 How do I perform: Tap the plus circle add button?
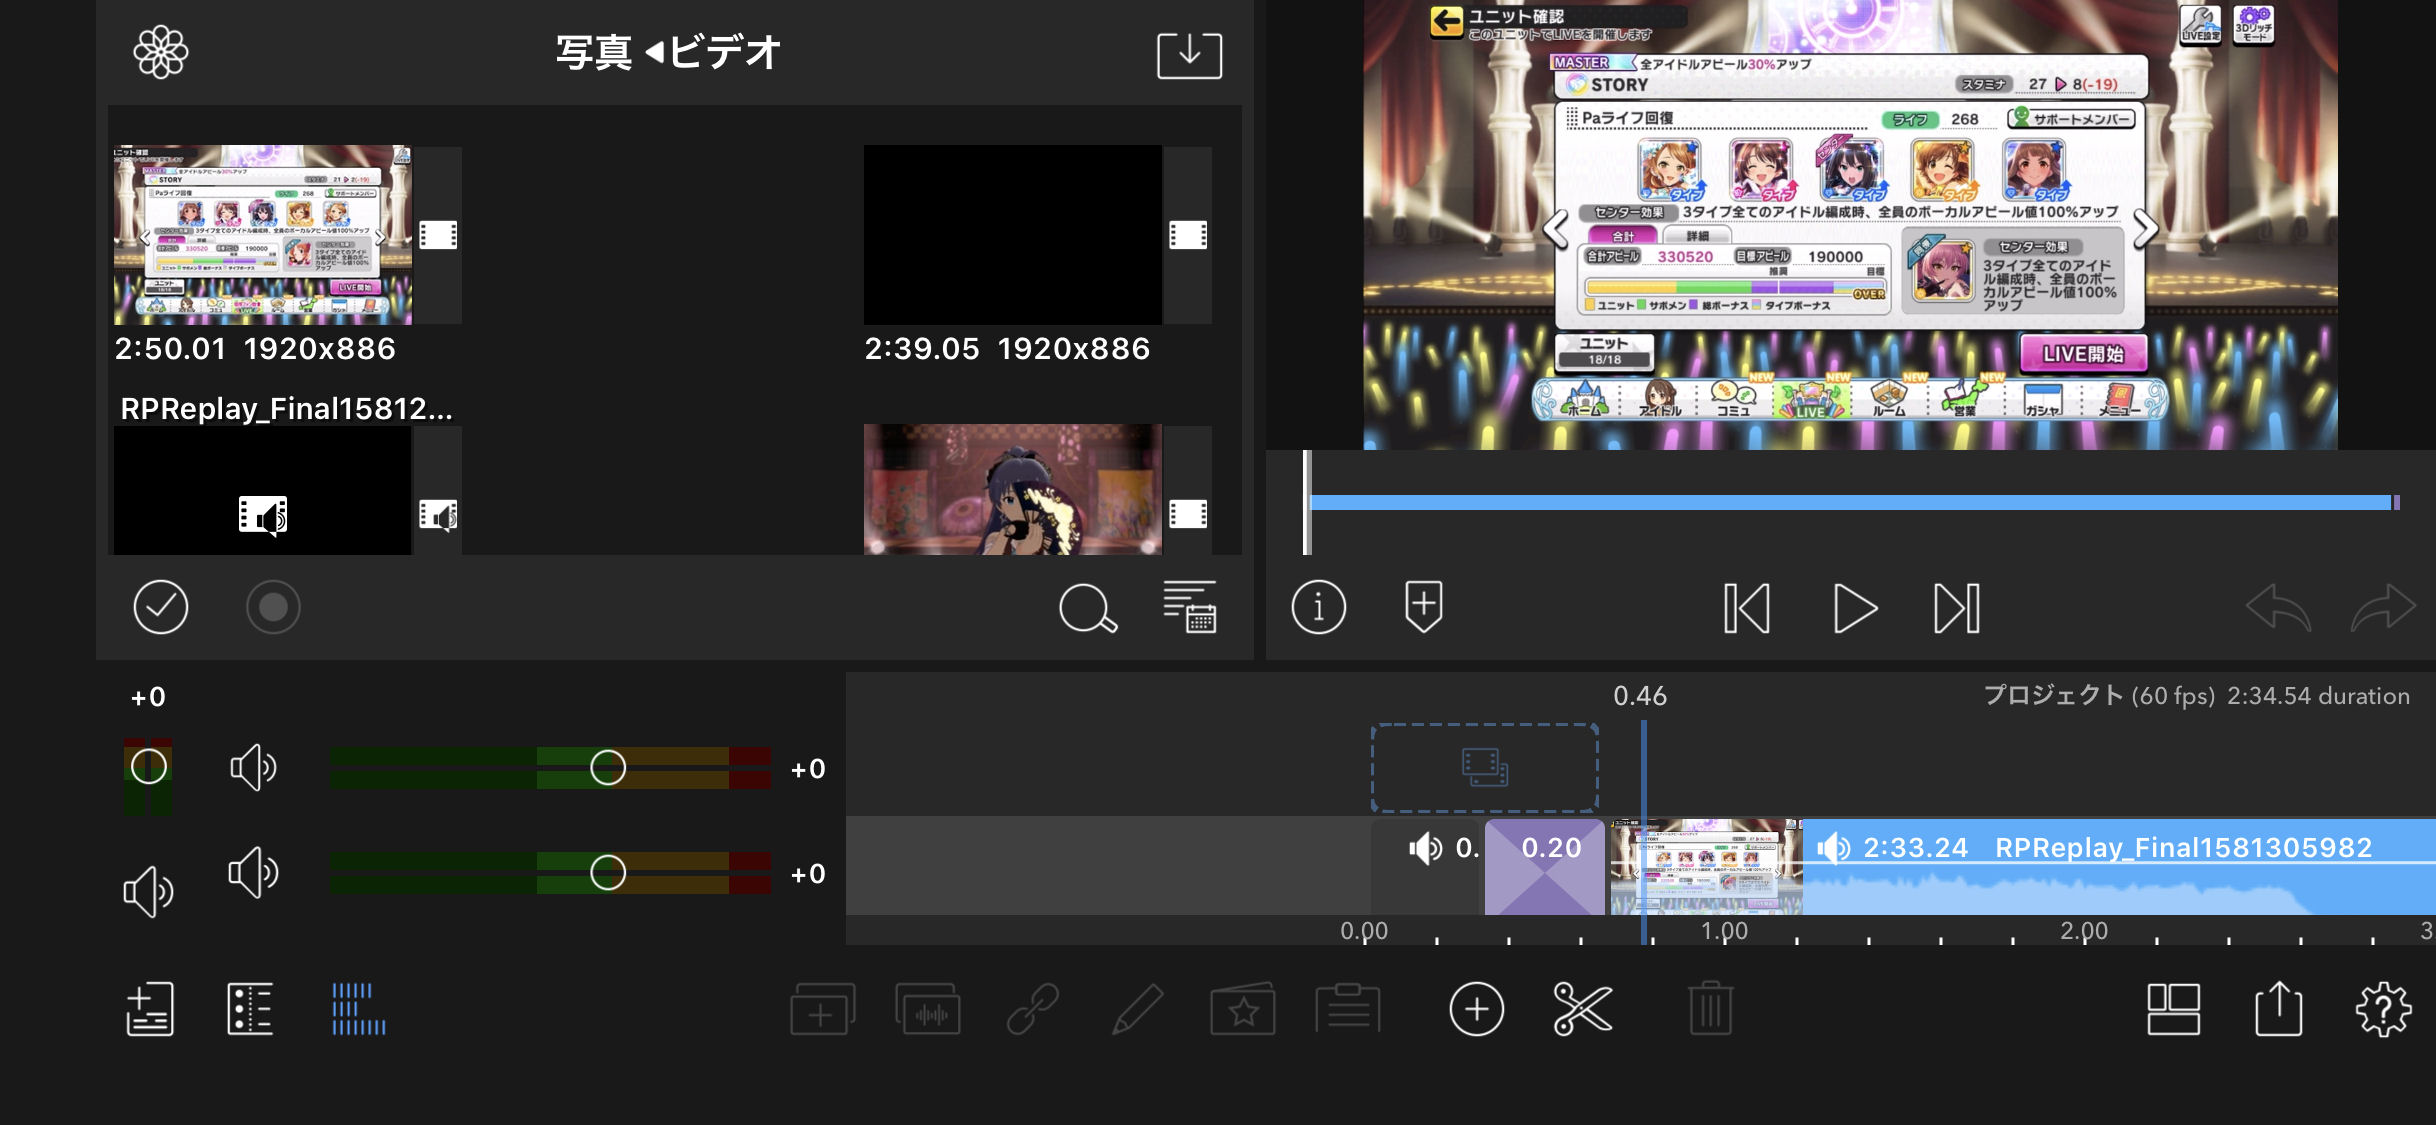(x=1476, y=1009)
